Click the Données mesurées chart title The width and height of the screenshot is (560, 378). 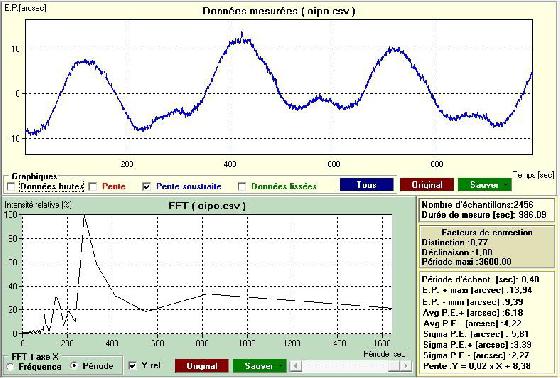(279, 11)
